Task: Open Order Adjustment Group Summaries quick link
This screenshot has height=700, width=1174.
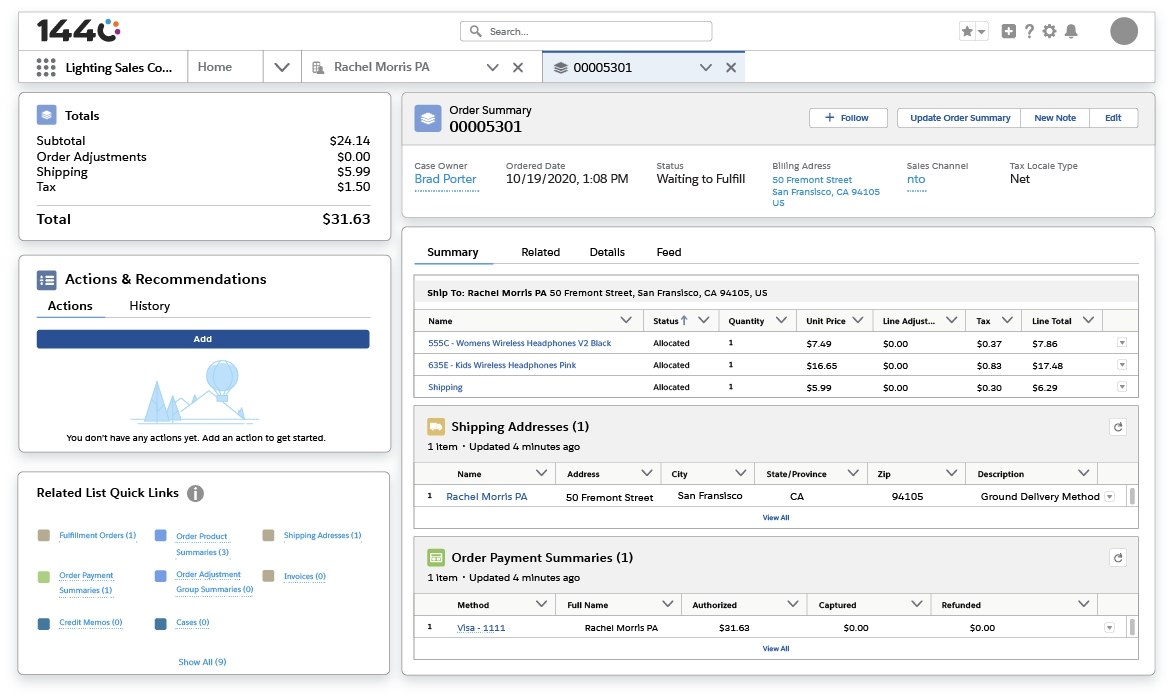Action: pyautogui.click(x=215, y=582)
